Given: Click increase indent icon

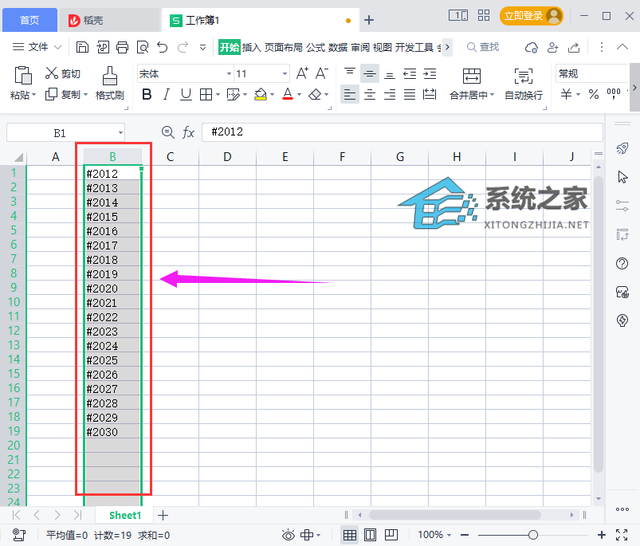Looking at the screenshot, I should point(429,74).
